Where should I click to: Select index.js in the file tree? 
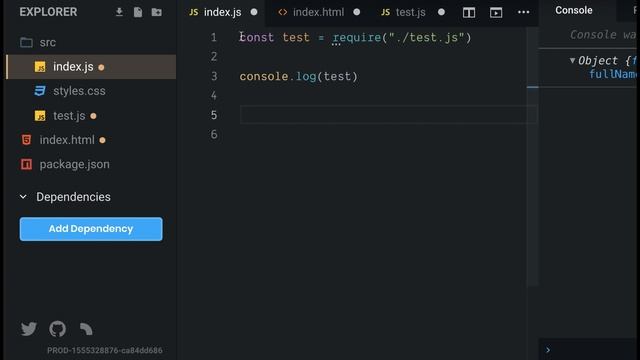[91, 67]
